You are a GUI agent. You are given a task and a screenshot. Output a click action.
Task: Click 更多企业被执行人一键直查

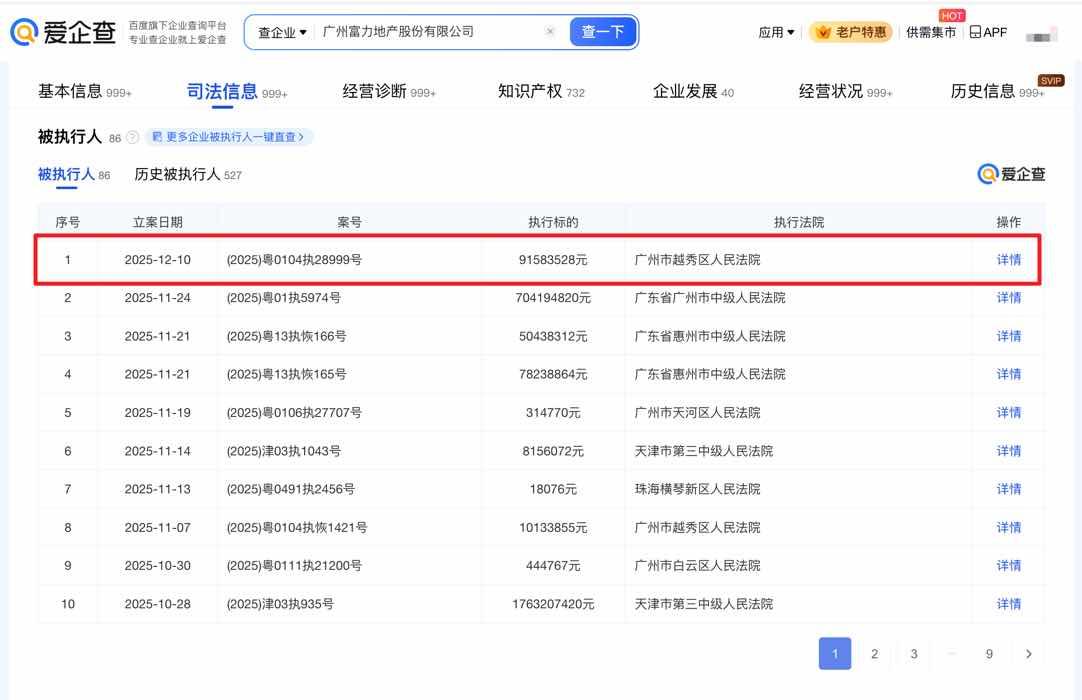point(232,136)
